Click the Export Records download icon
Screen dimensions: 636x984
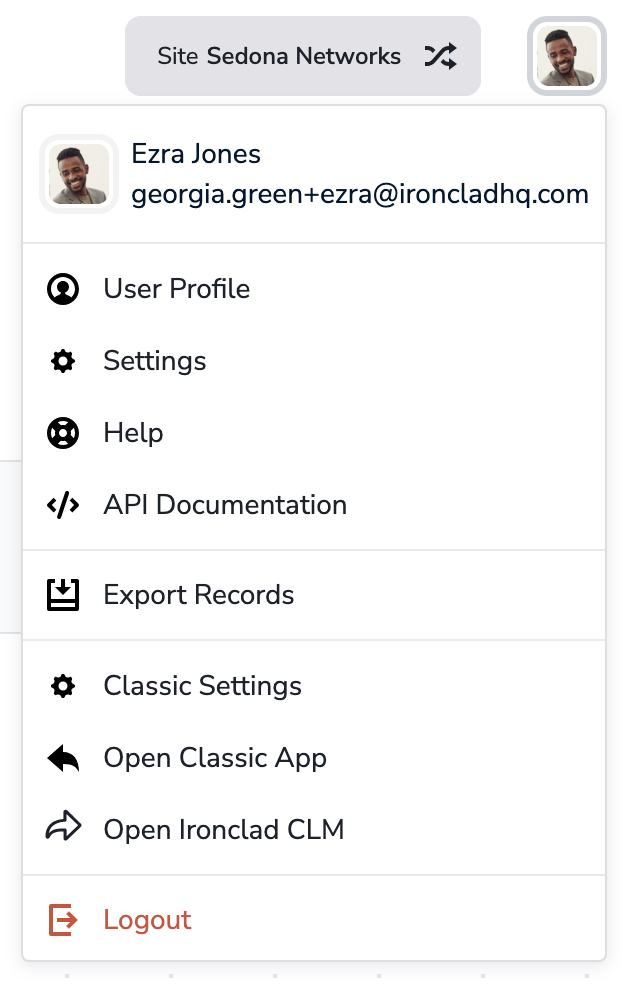63,595
